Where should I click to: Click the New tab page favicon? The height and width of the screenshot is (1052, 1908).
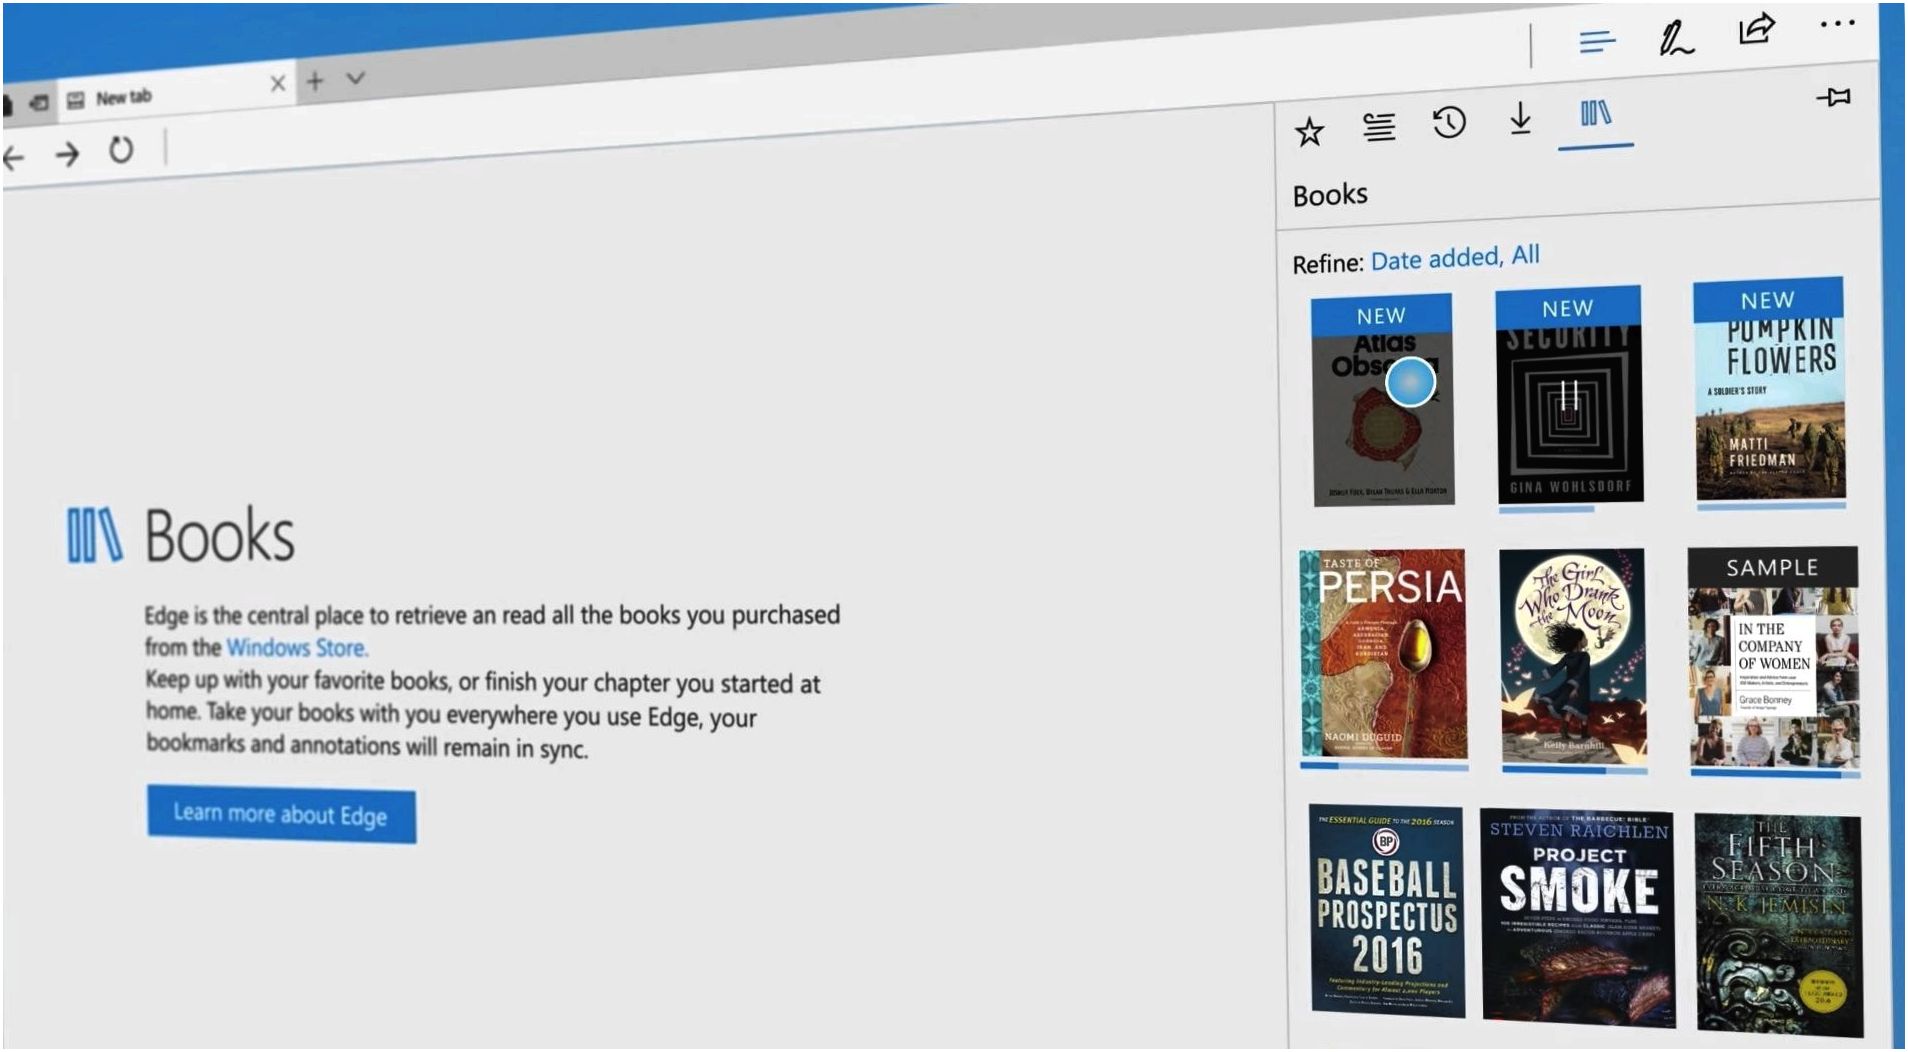tap(75, 100)
